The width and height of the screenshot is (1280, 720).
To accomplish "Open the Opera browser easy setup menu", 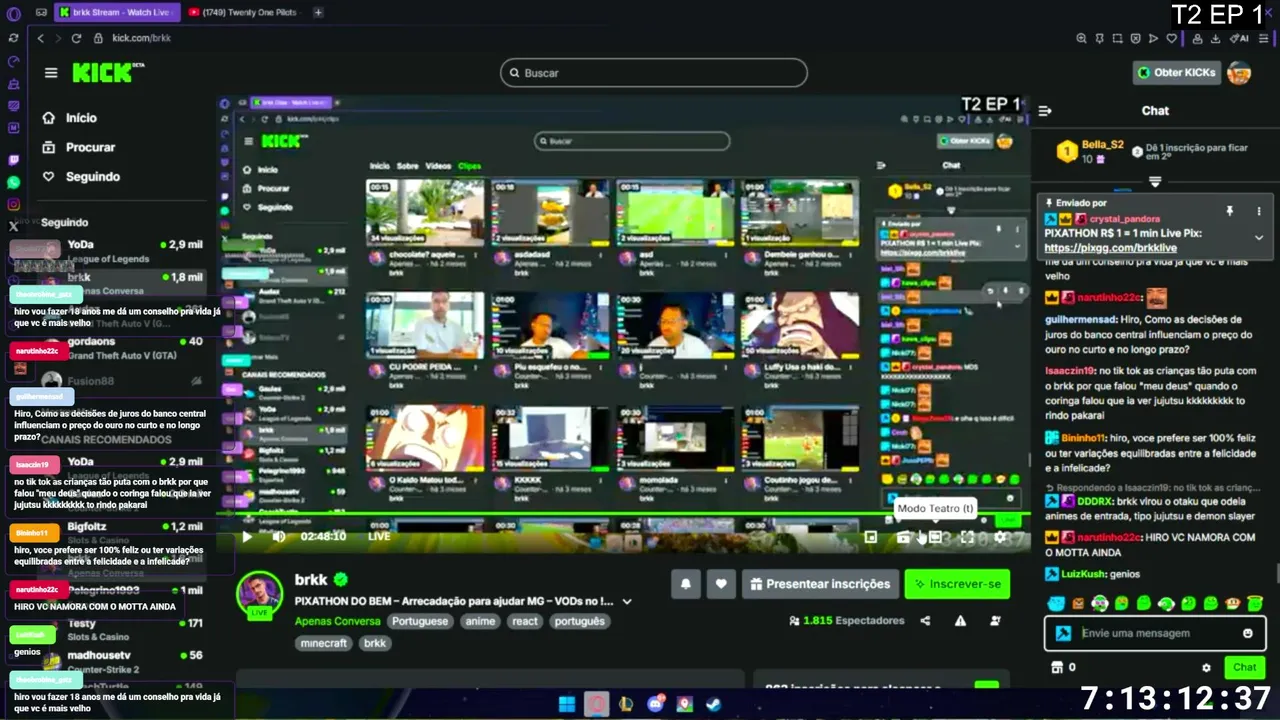I will point(1264,38).
